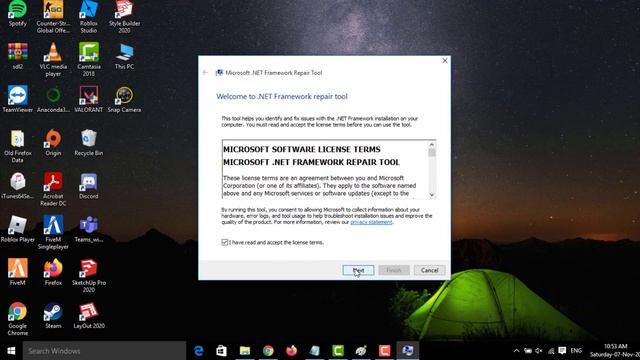Open the Roblox Player shortcut

coord(18,229)
